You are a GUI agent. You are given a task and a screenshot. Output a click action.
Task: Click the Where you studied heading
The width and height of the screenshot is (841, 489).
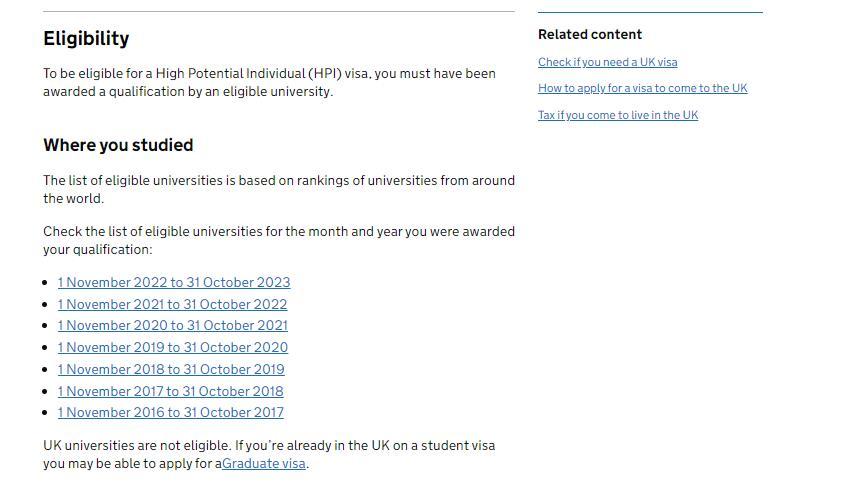coord(118,145)
